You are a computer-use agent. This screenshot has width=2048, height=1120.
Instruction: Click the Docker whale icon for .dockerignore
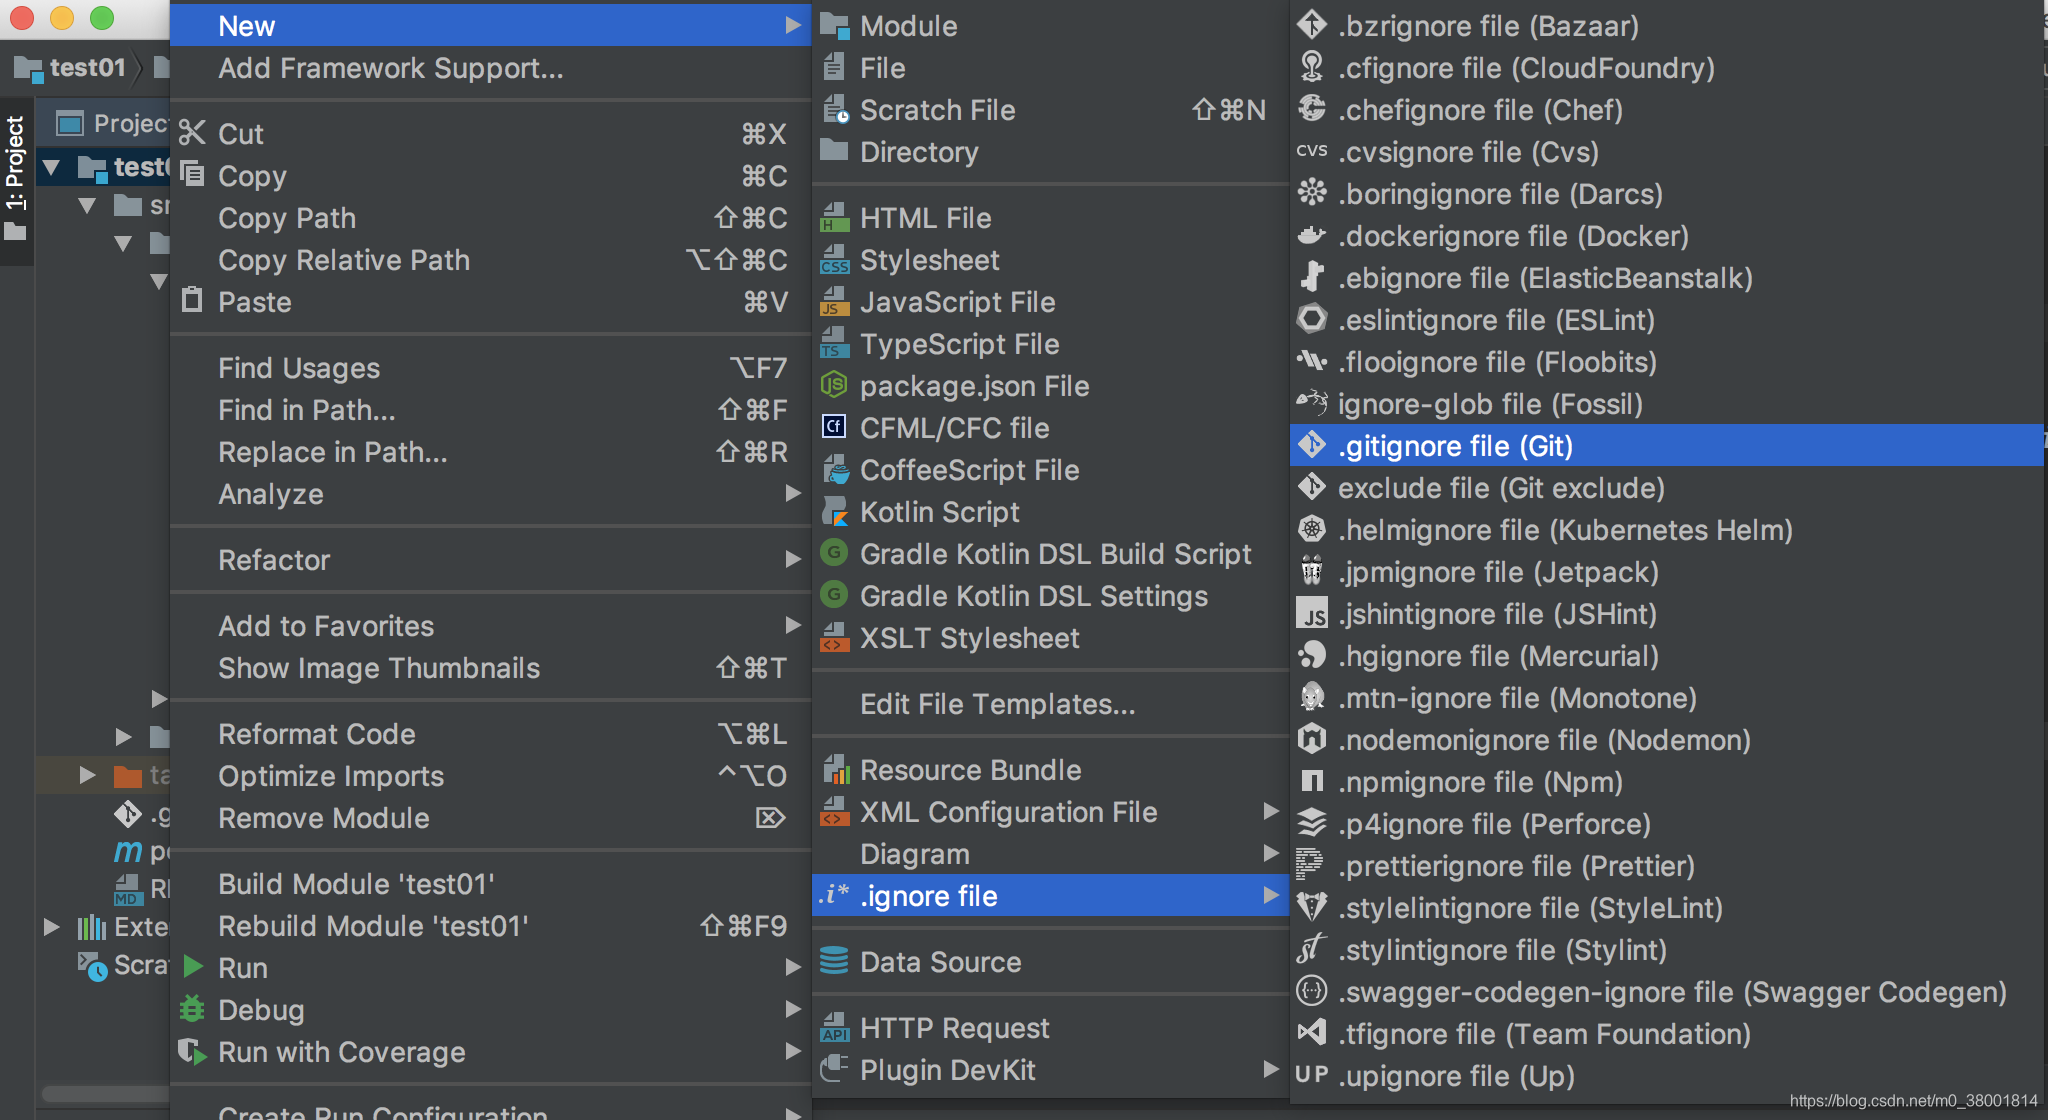click(1311, 236)
